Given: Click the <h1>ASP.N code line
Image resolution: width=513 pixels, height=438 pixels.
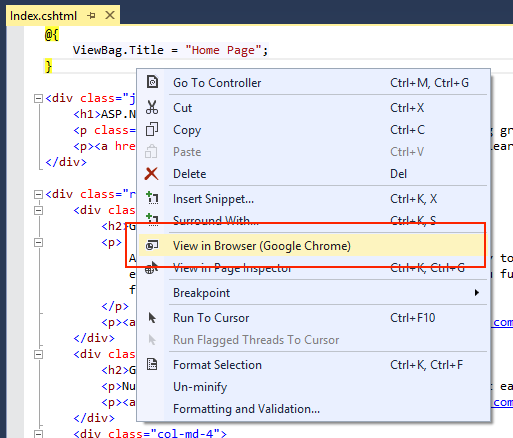Looking at the screenshot, I should (x=105, y=114).
